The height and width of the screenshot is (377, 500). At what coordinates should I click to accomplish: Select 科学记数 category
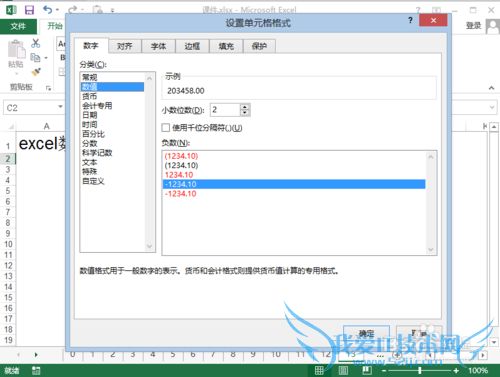pyautogui.click(x=112, y=153)
